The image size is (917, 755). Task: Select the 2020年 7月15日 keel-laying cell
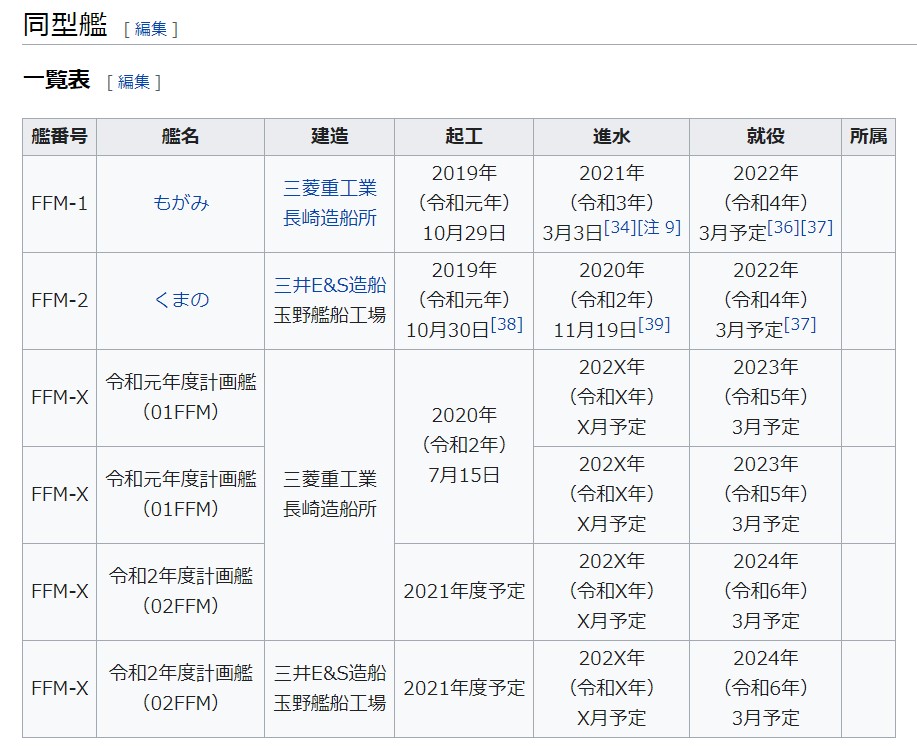tap(464, 446)
